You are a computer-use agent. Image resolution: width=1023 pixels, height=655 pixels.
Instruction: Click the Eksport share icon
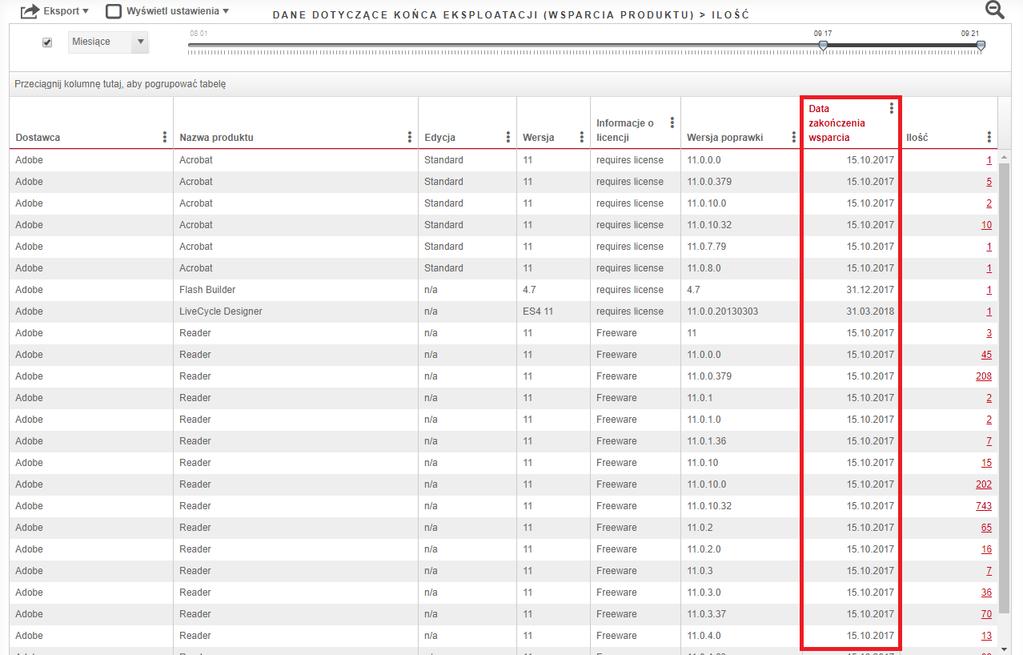coord(30,11)
